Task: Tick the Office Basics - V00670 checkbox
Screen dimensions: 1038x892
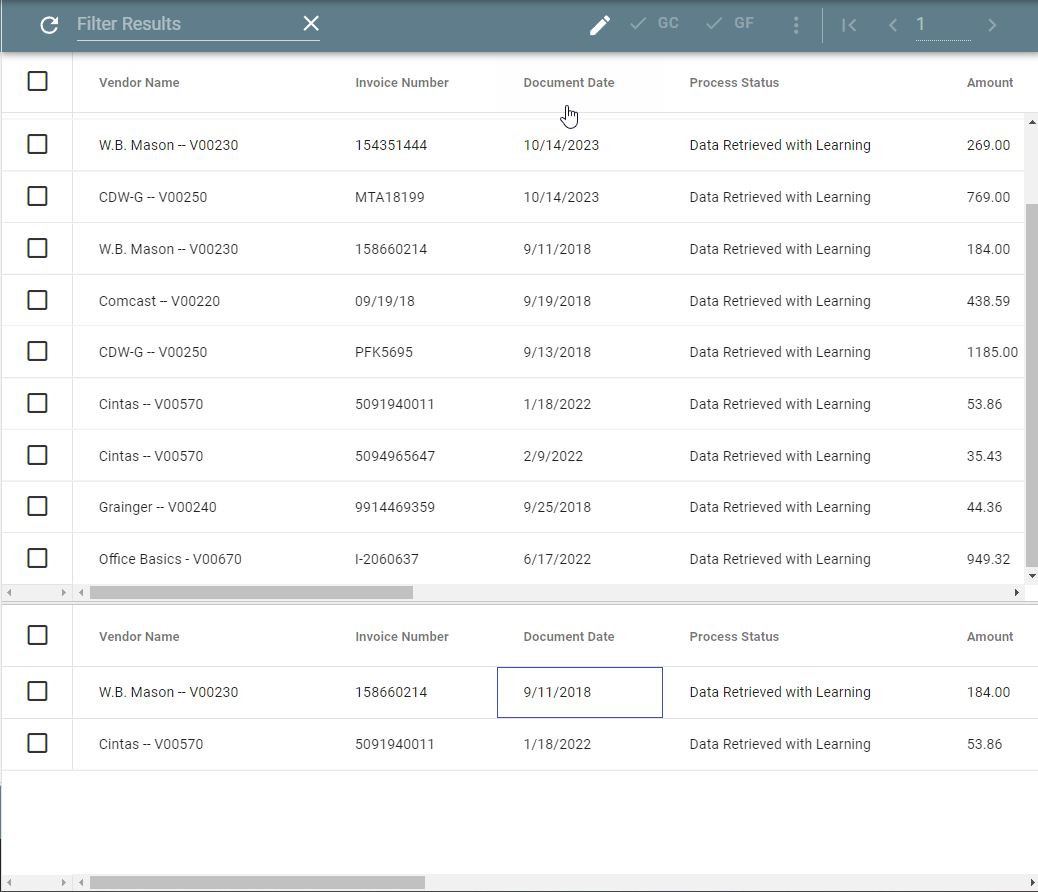Action: 37,558
